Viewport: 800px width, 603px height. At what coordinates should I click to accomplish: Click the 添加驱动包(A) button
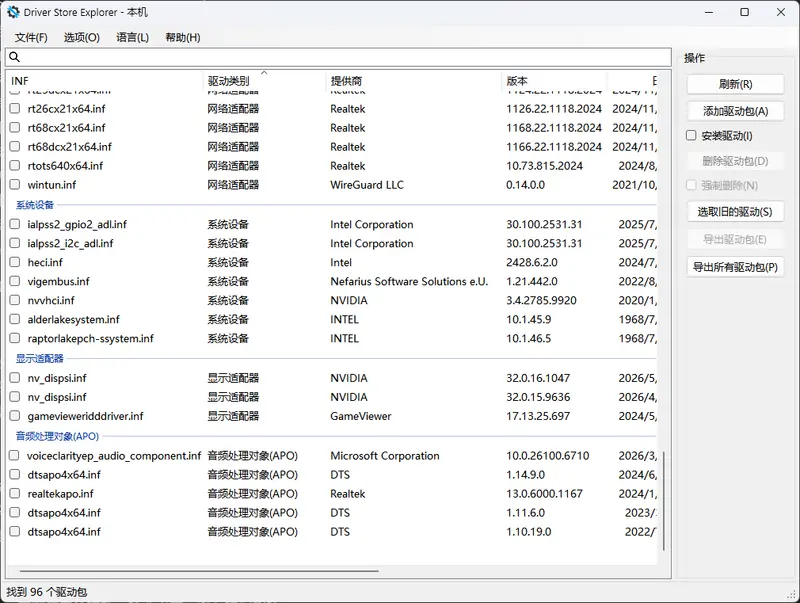[735, 111]
